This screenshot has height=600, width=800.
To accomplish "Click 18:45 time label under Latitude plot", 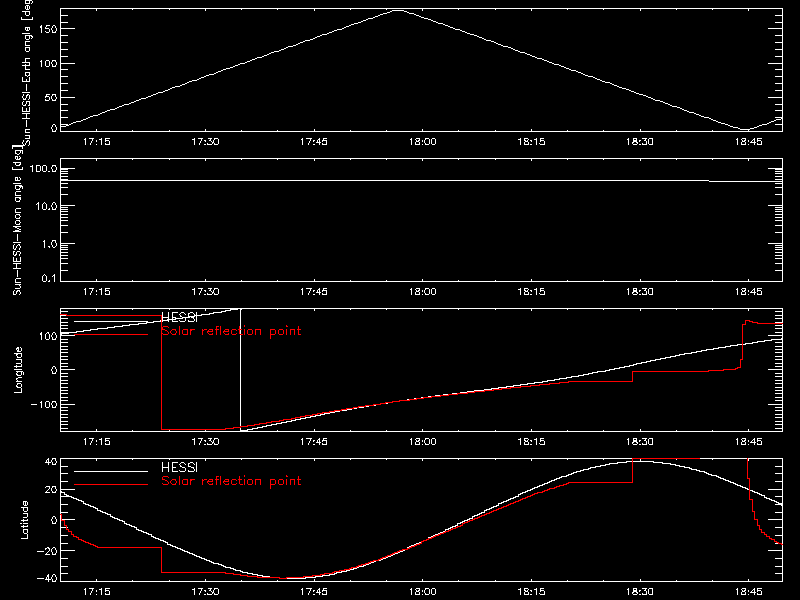I will click(748, 591).
